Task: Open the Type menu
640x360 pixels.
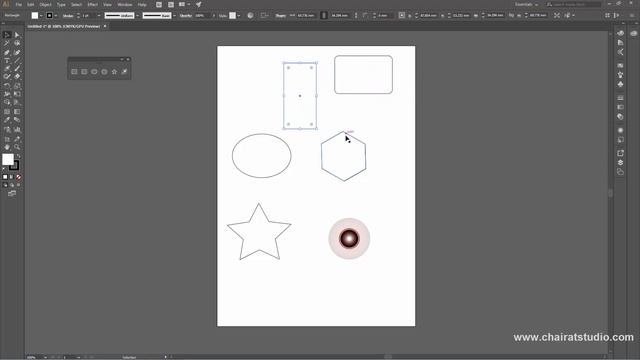Action: (61, 4)
